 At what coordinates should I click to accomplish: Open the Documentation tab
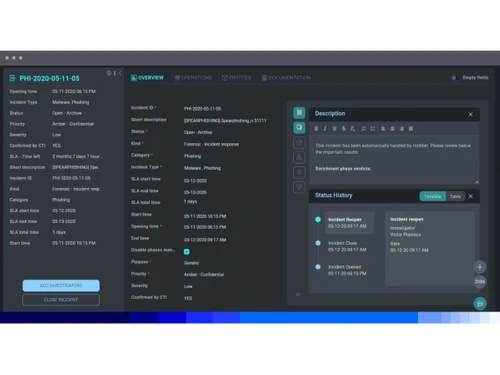coord(286,78)
